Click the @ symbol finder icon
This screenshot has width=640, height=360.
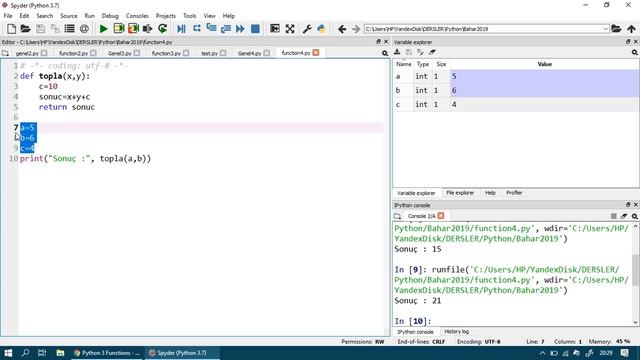coord(84,29)
